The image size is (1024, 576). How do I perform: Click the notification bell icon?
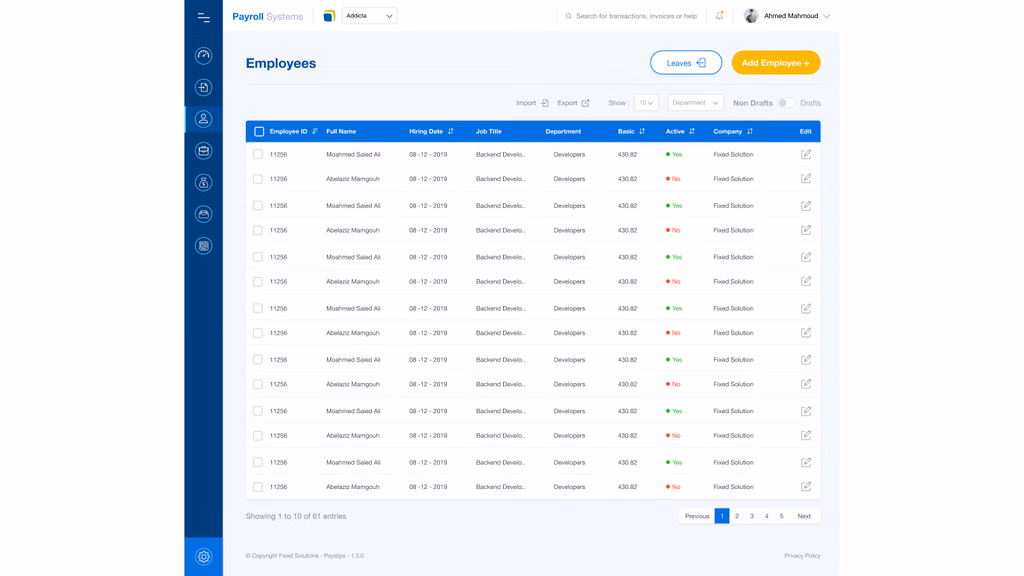(719, 16)
